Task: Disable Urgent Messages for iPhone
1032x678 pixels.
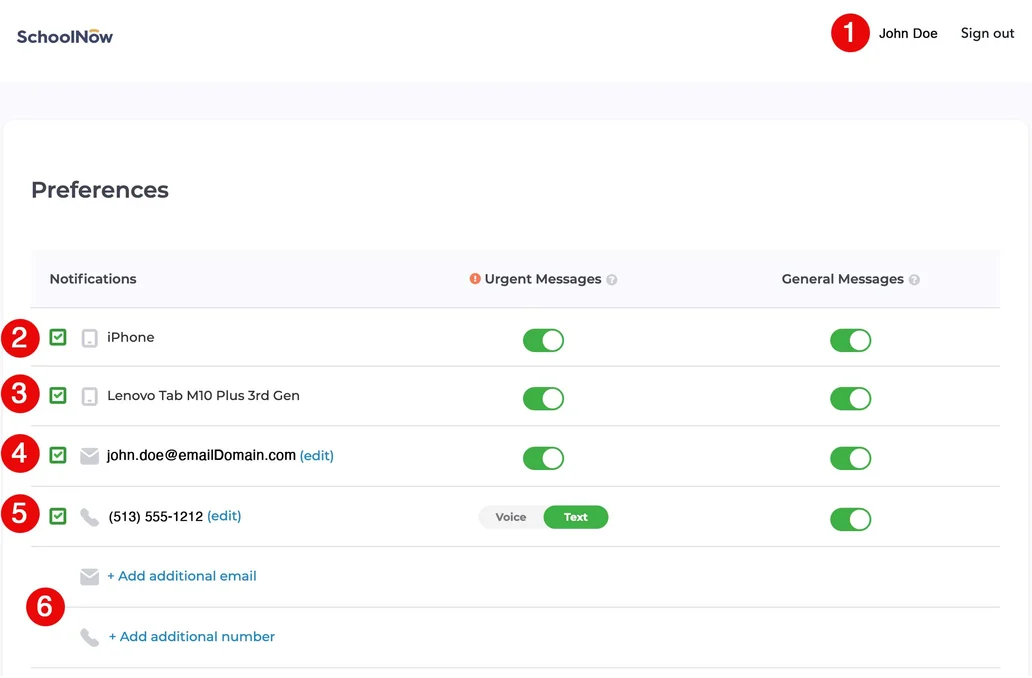Action: (x=543, y=341)
